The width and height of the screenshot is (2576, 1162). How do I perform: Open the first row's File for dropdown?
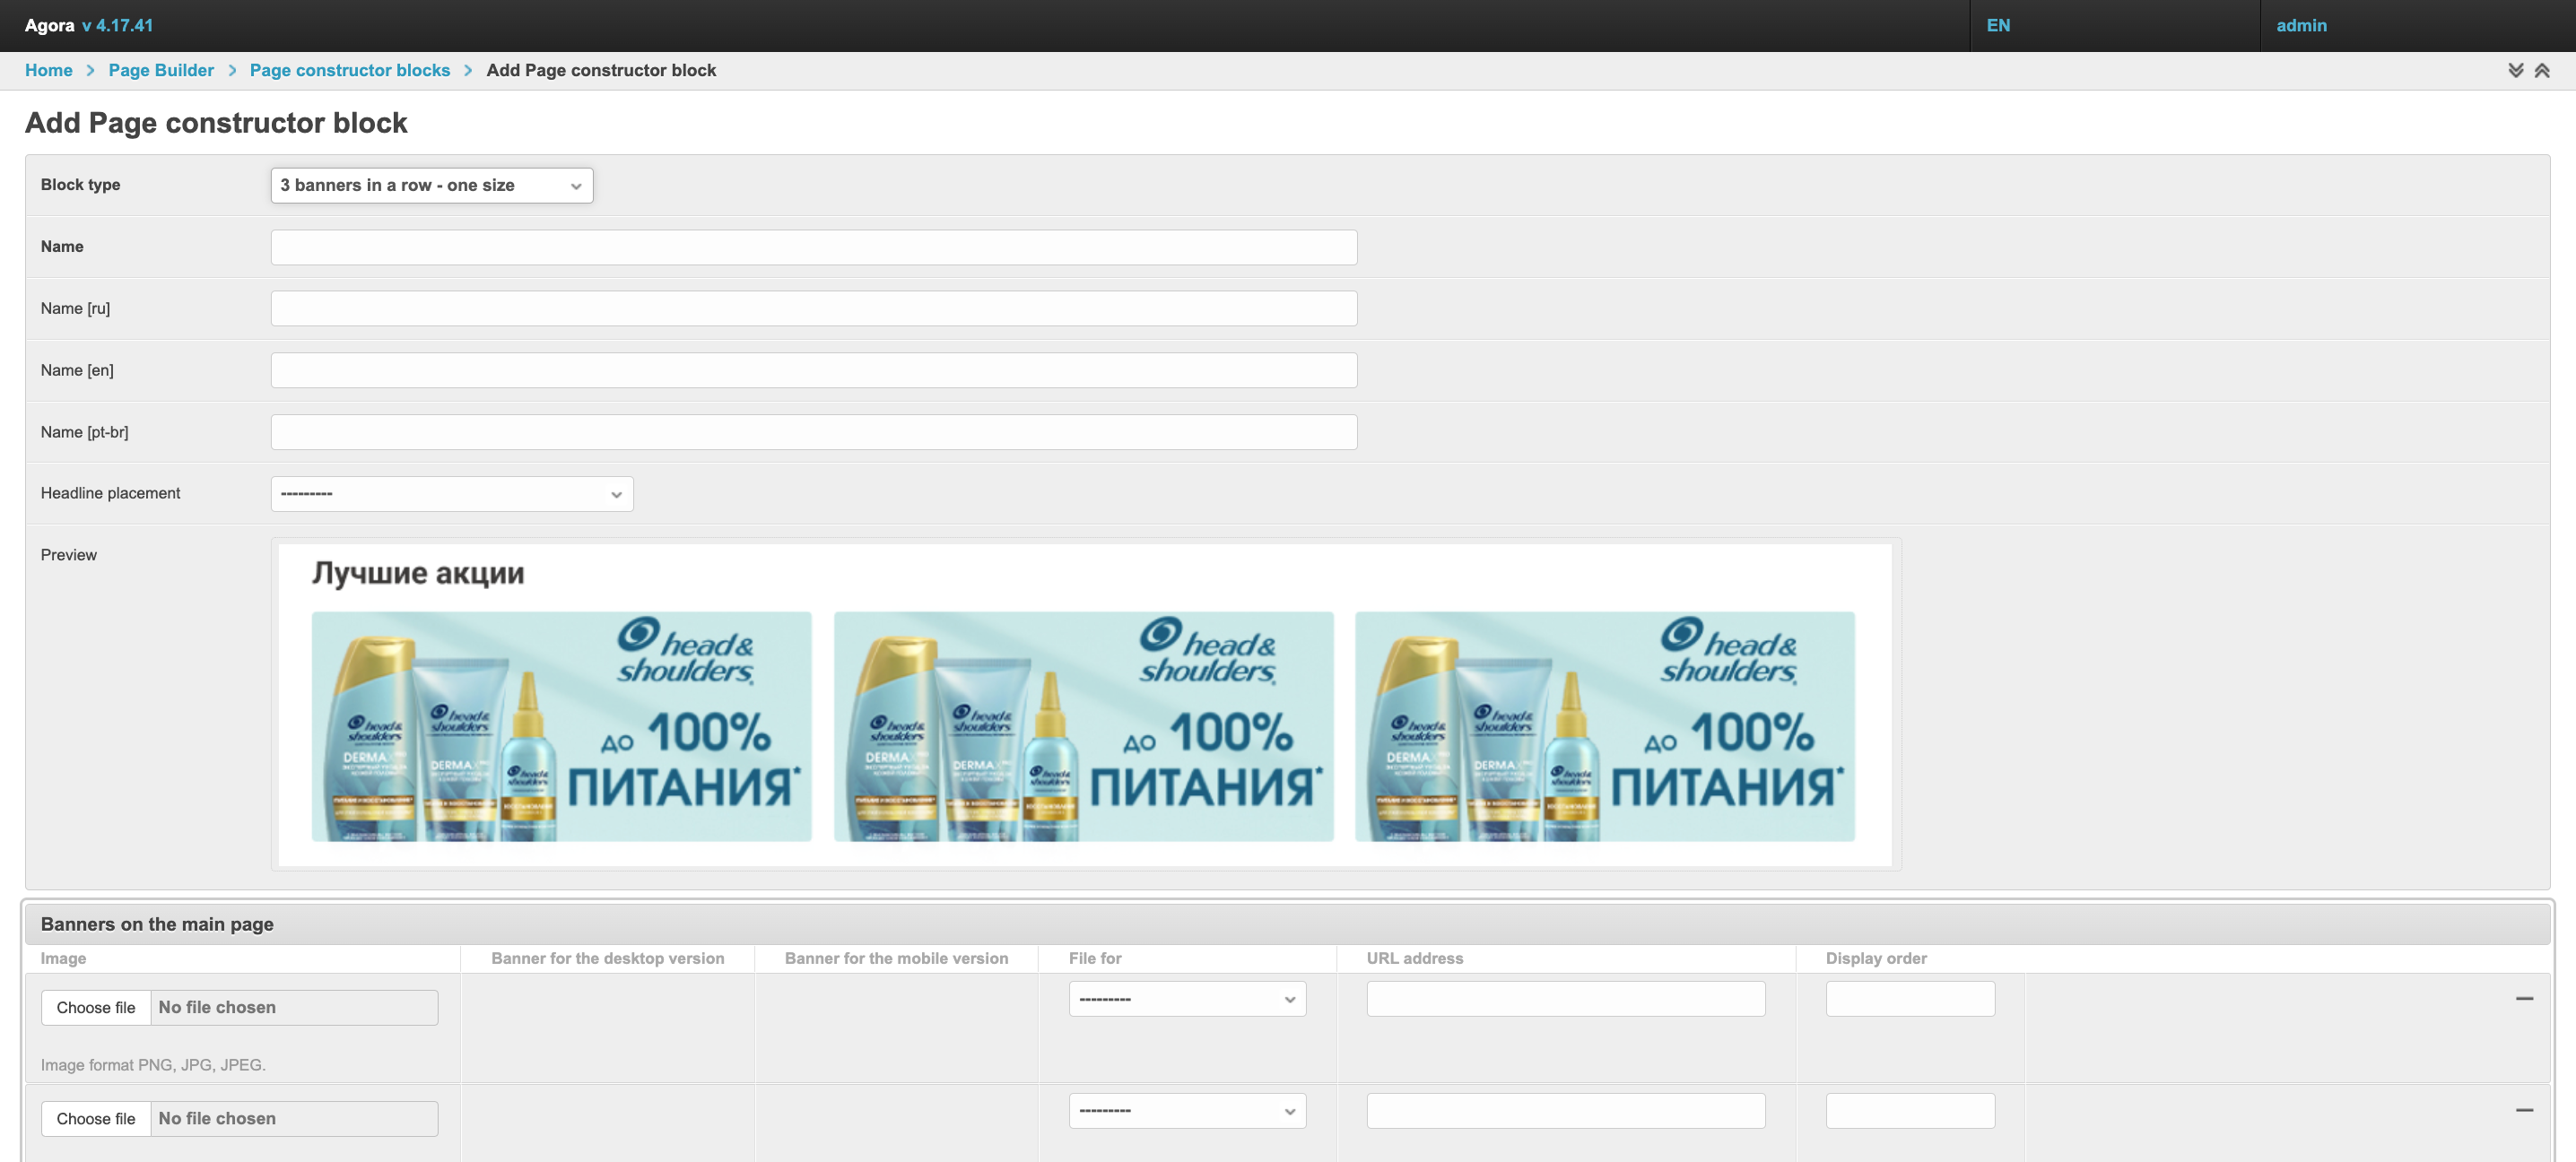(1186, 999)
